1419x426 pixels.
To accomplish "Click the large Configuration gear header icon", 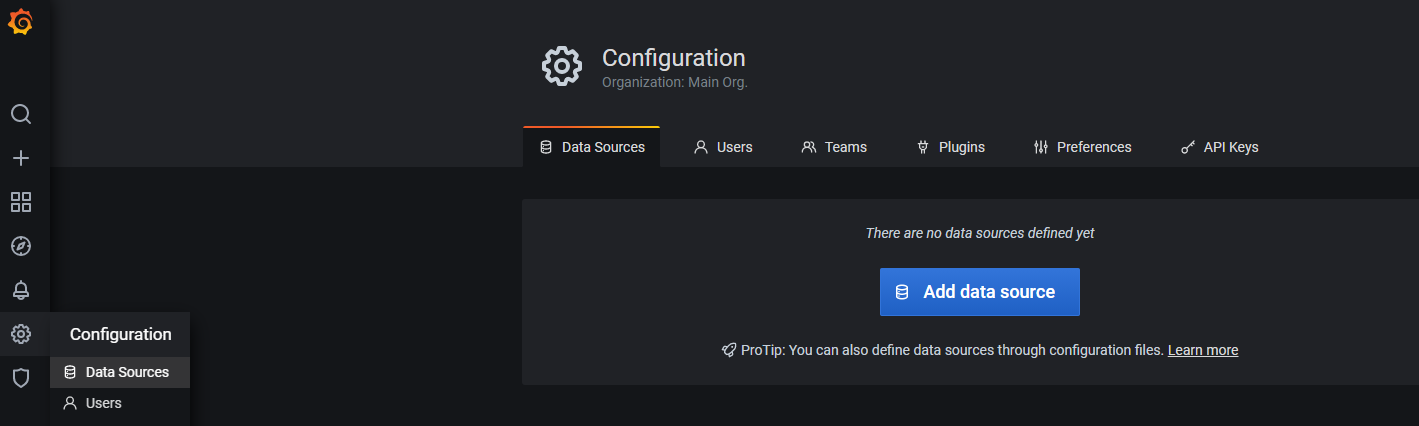I will pyautogui.click(x=561, y=66).
